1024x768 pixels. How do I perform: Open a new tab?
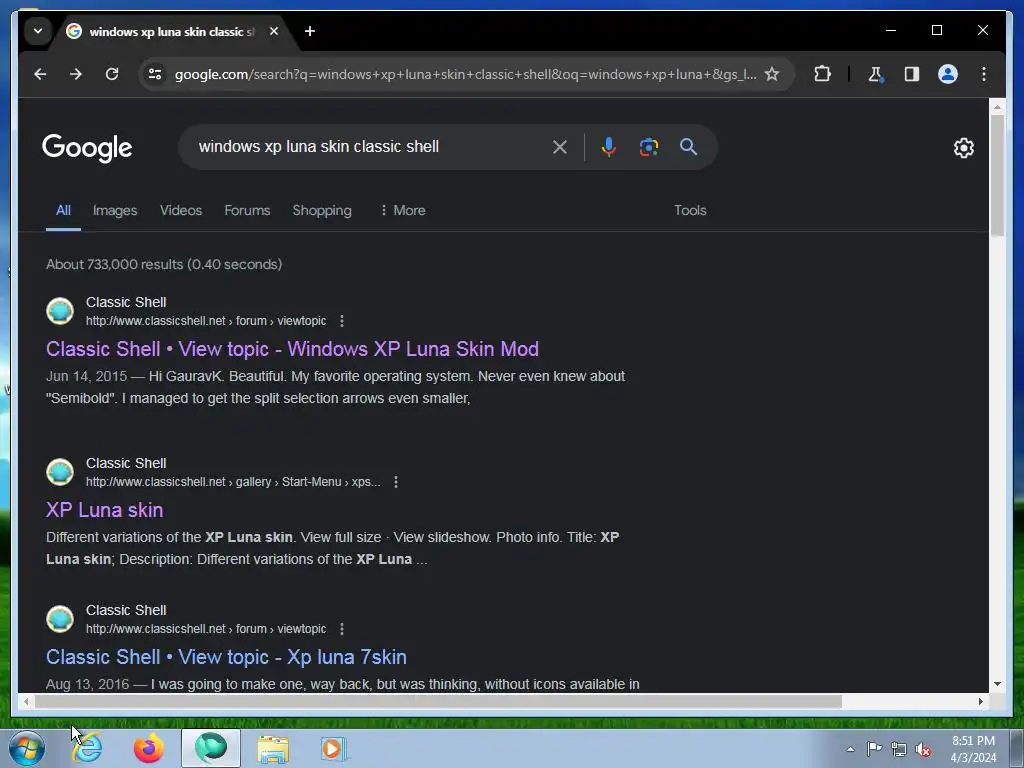pos(310,31)
